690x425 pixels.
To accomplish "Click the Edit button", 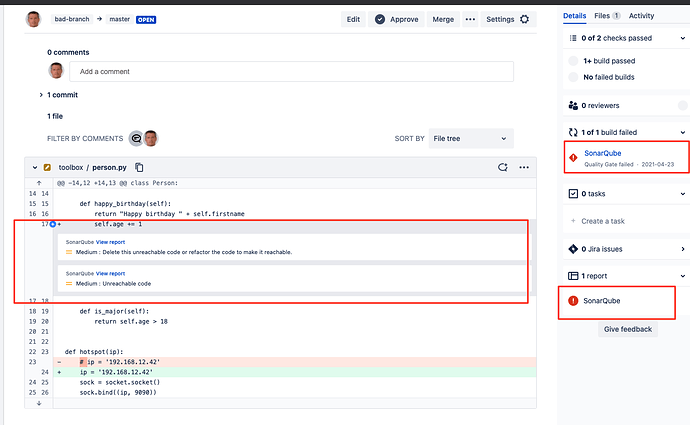I will pos(353,19).
